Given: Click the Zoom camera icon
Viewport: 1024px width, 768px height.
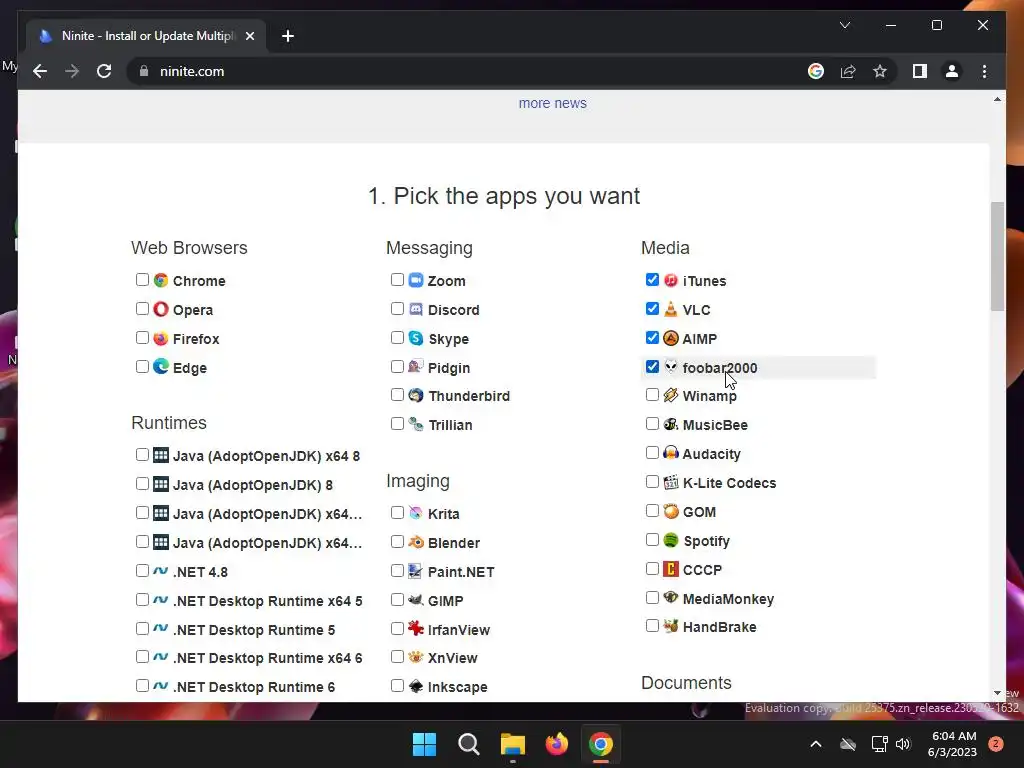Looking at the screenshot, I should point(416,280).
